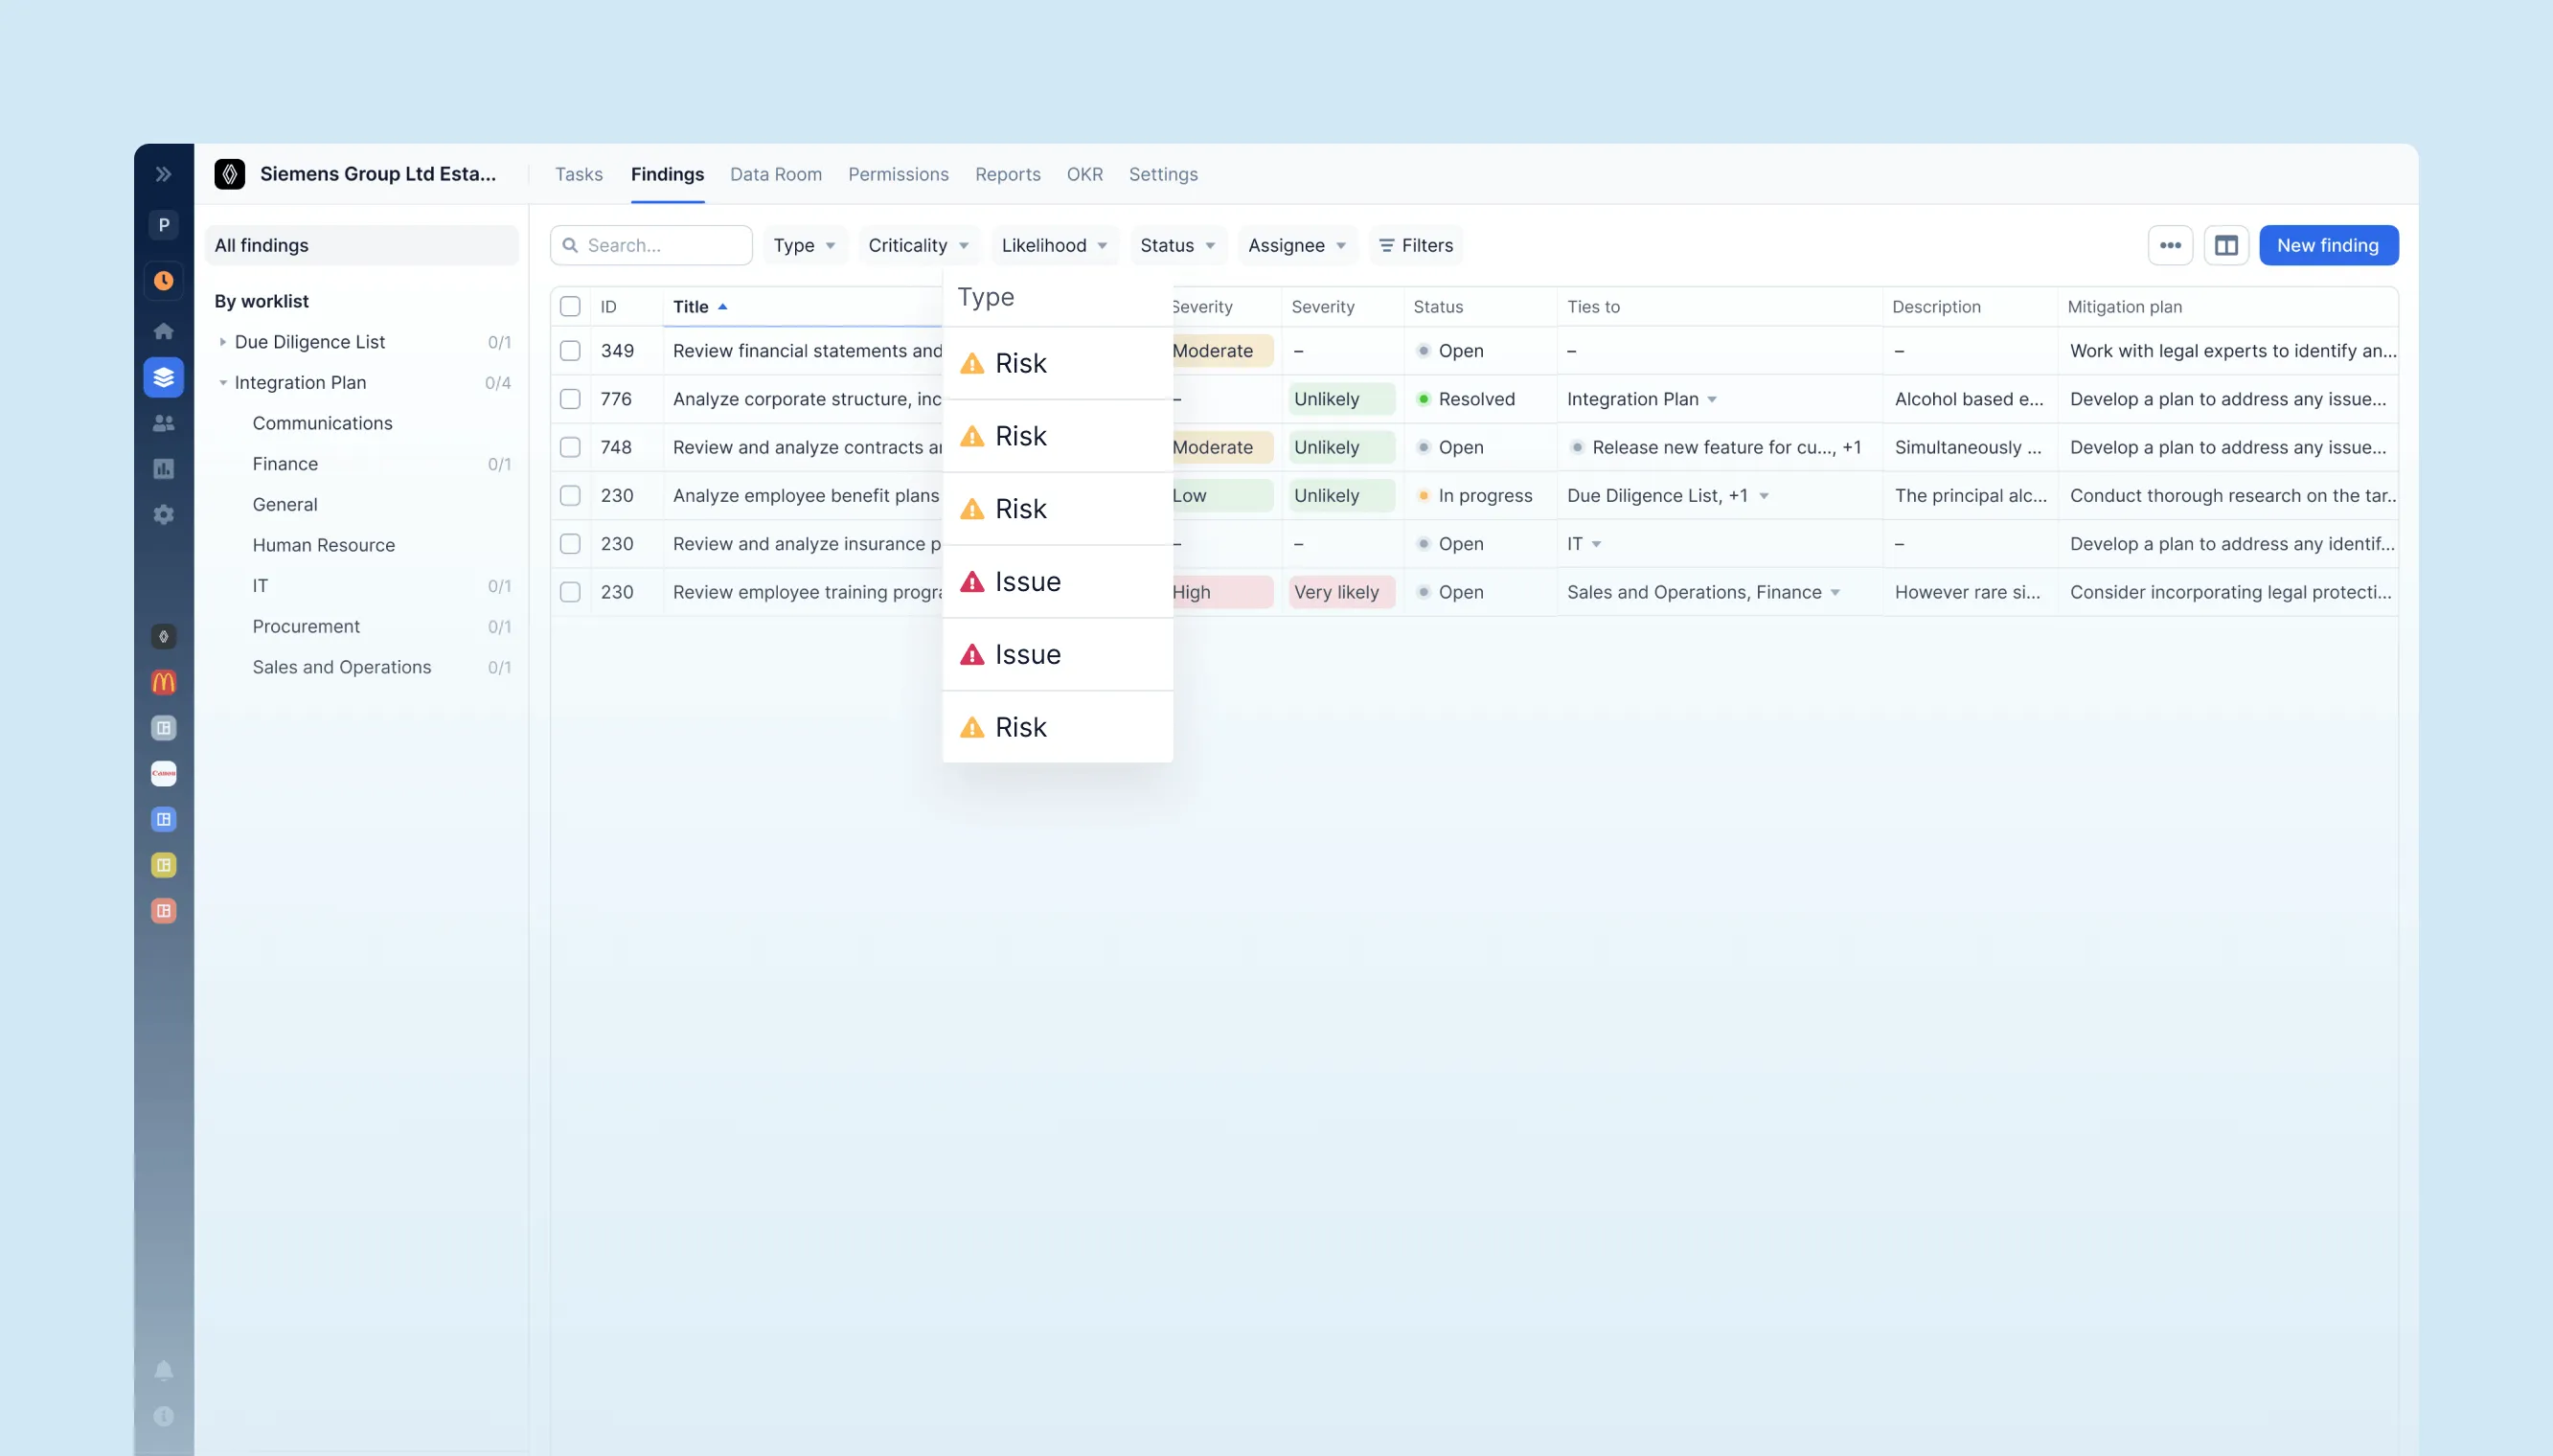
Task: Select checkbox for finding 776
Action: 571,399
